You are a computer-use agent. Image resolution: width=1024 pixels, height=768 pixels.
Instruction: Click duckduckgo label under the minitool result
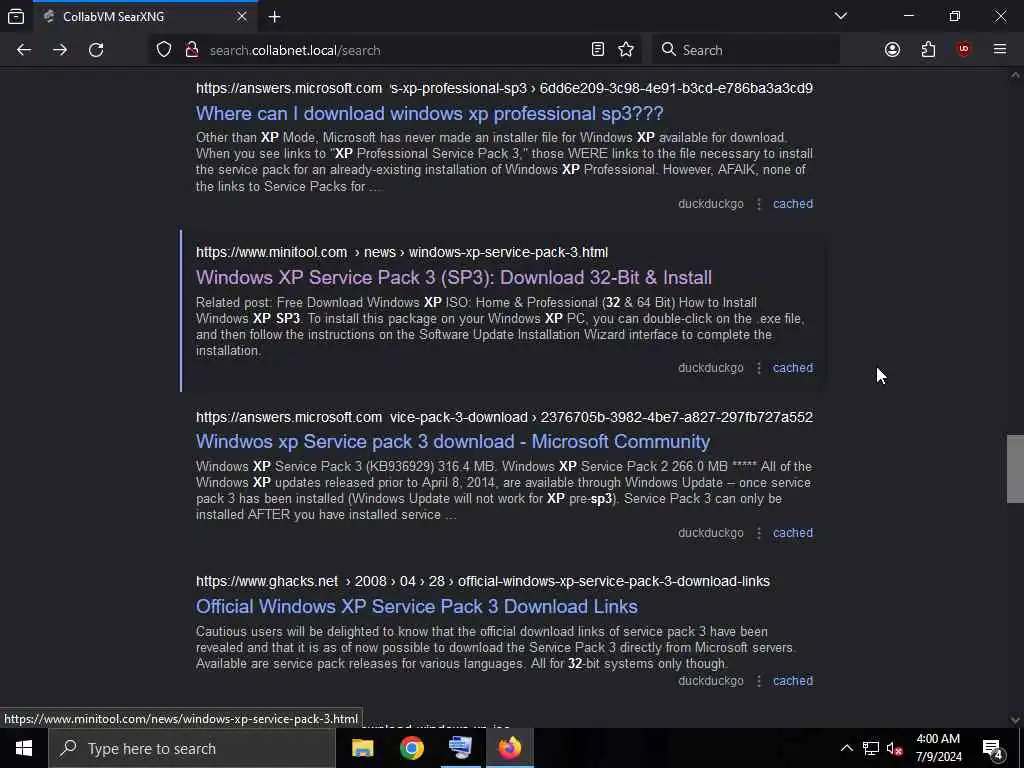click(x=711, y=368)
